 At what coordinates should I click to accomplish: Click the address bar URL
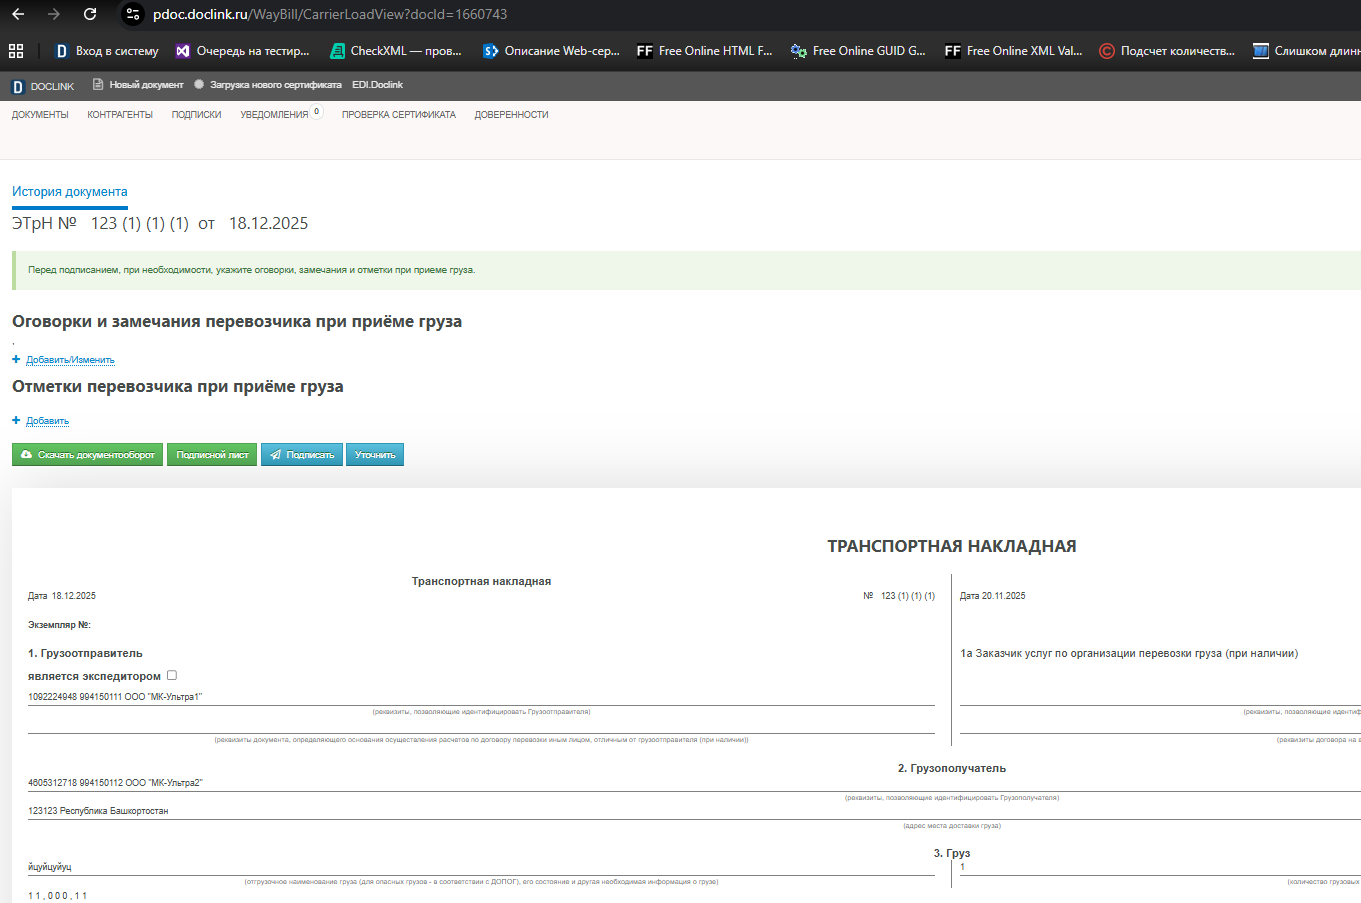[330, 14]
